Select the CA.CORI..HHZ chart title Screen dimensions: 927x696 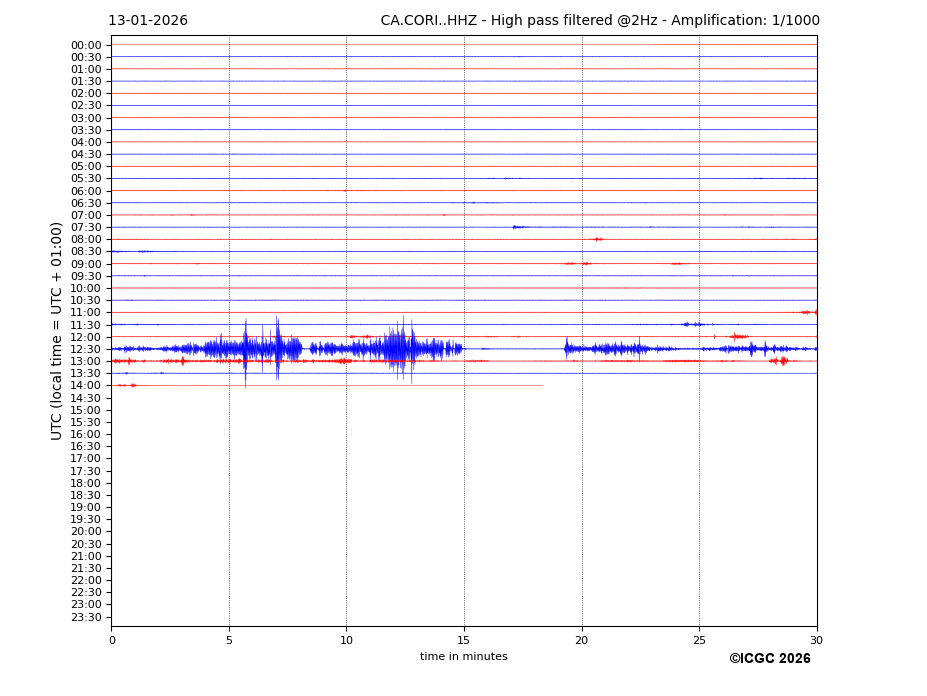pos(599,21)
